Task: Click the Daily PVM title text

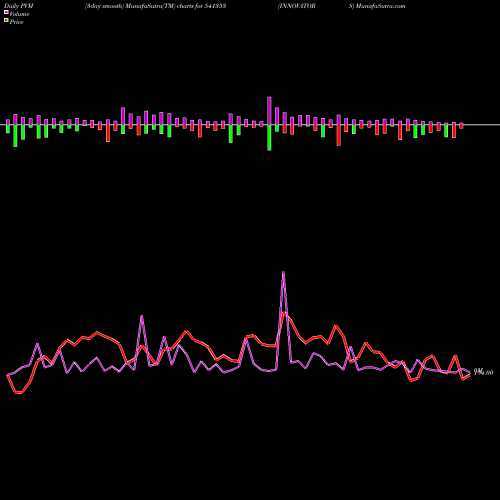Action: pos(19,6)
